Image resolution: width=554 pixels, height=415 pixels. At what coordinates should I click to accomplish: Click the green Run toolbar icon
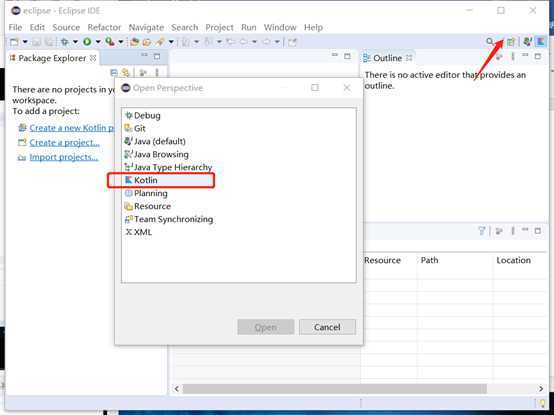pos(87,42)
